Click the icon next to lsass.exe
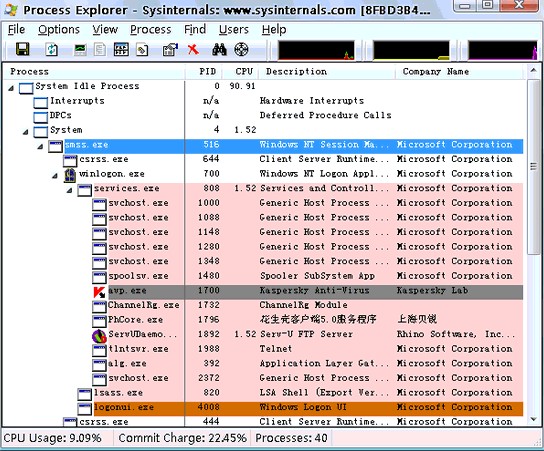Screen dimensions: 544x451 coord(85,394)
